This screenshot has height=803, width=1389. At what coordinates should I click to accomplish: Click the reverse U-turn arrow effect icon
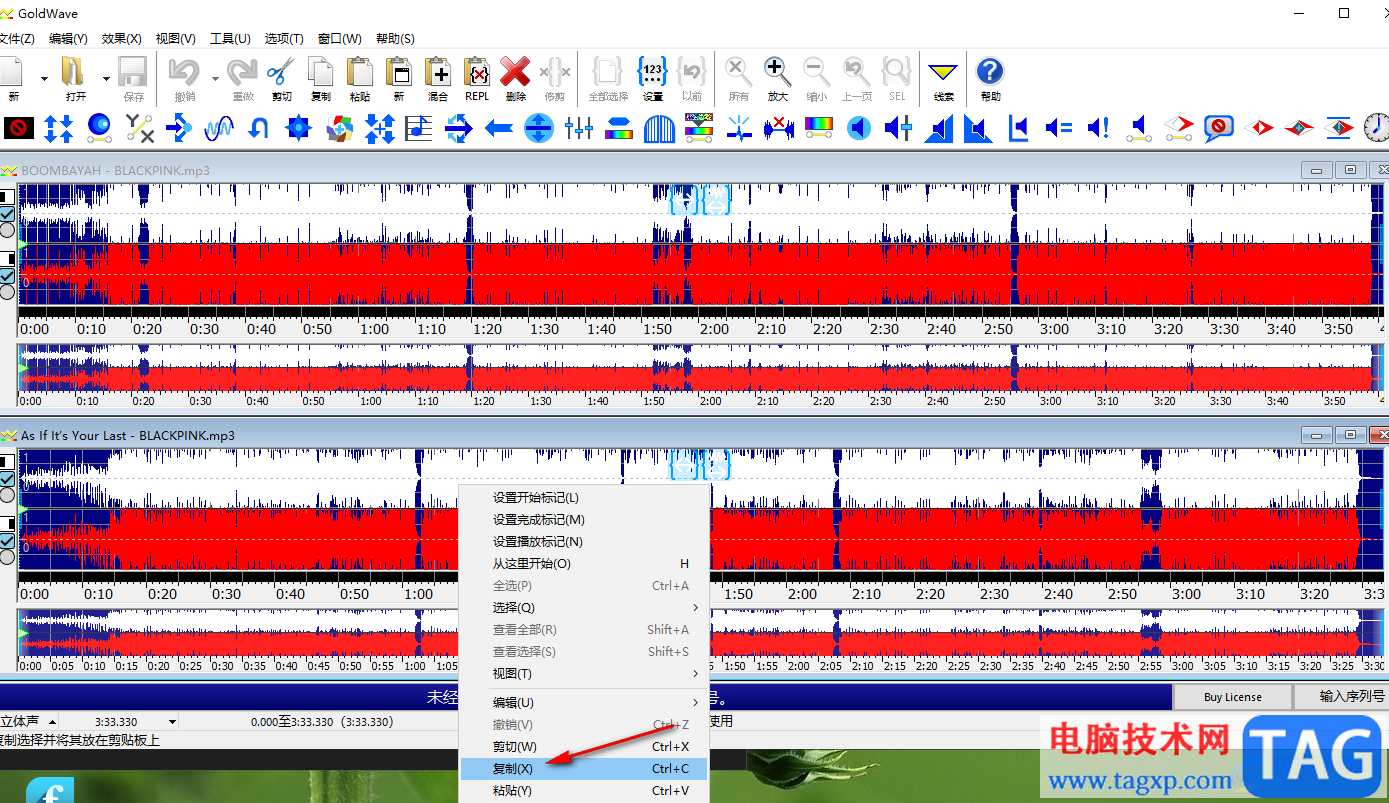click(x=259, y=128)
